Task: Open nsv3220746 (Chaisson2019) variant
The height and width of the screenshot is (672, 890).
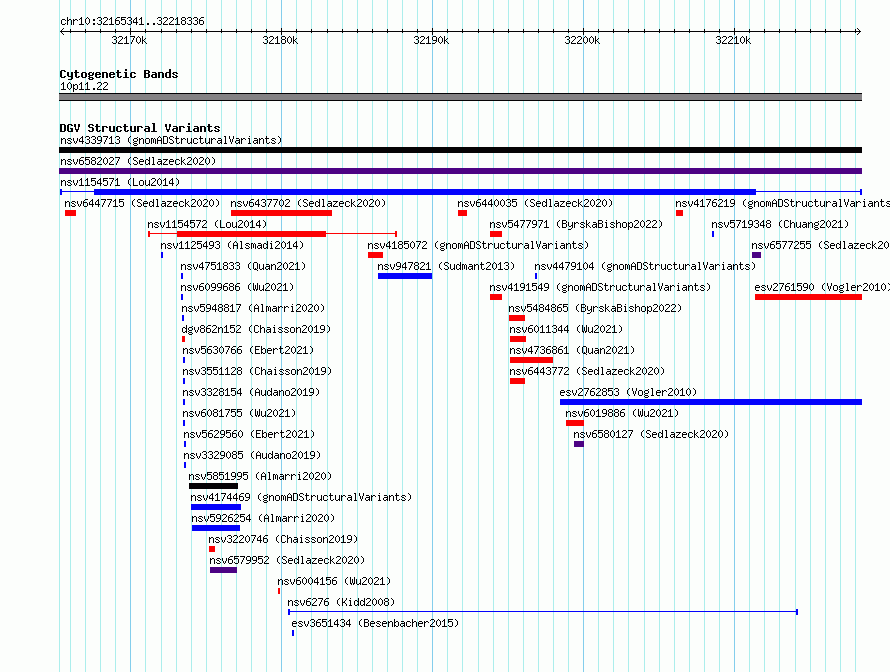Action: pos(283,539)
